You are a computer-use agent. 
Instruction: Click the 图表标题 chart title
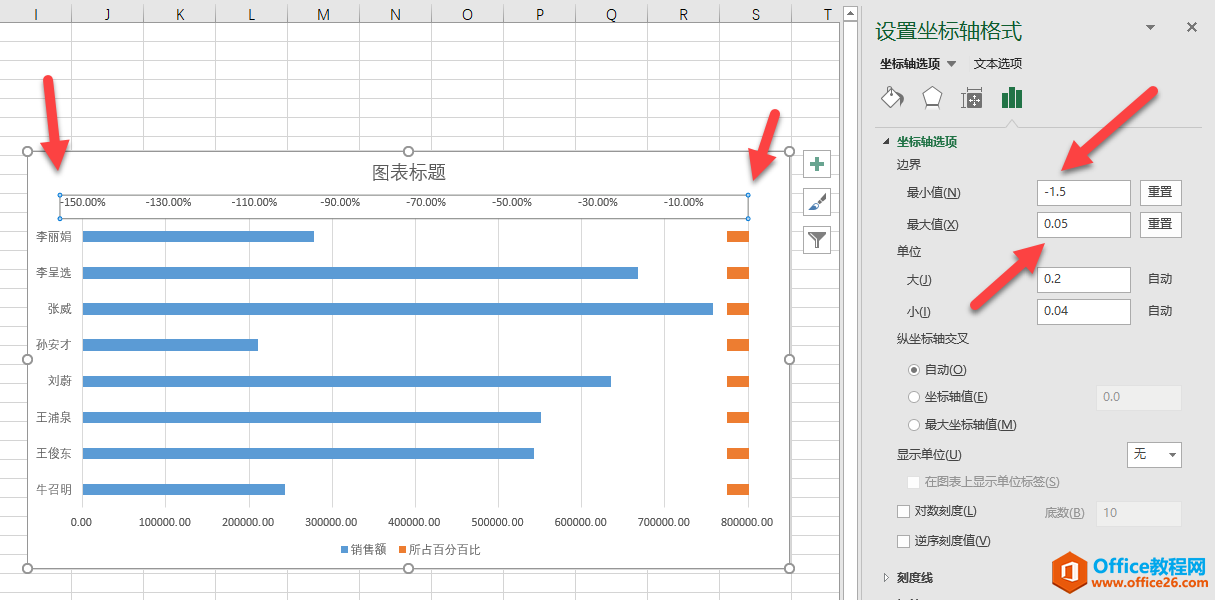[409, 172]
